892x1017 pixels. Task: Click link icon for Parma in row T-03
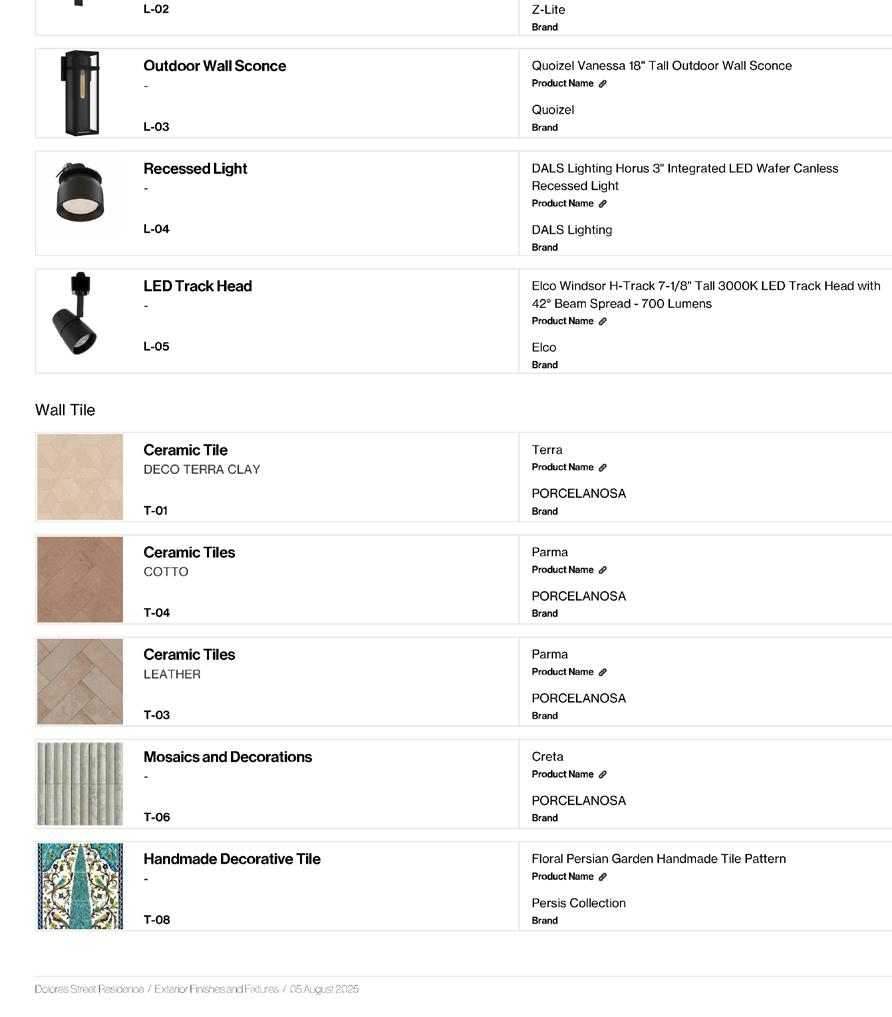click(x=602, y=672)
